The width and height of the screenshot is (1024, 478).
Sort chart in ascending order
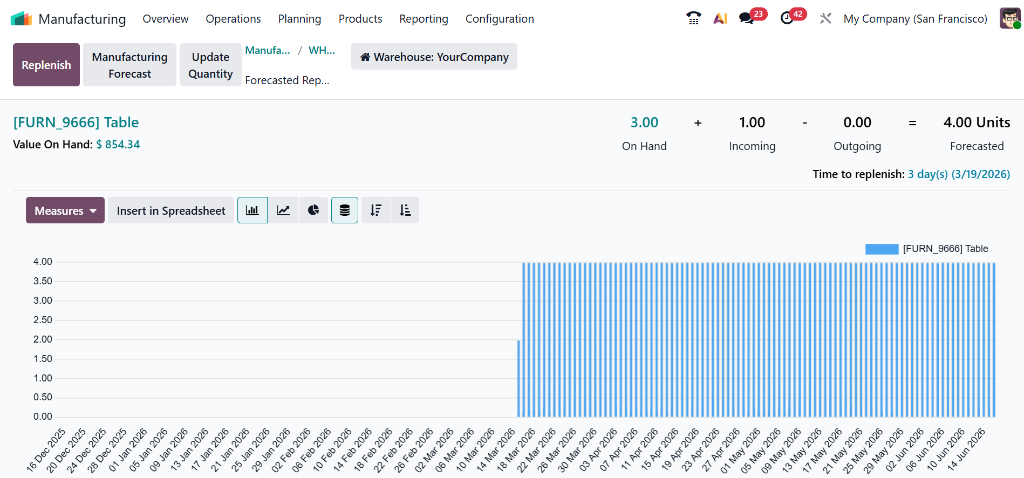pos(405,210)
